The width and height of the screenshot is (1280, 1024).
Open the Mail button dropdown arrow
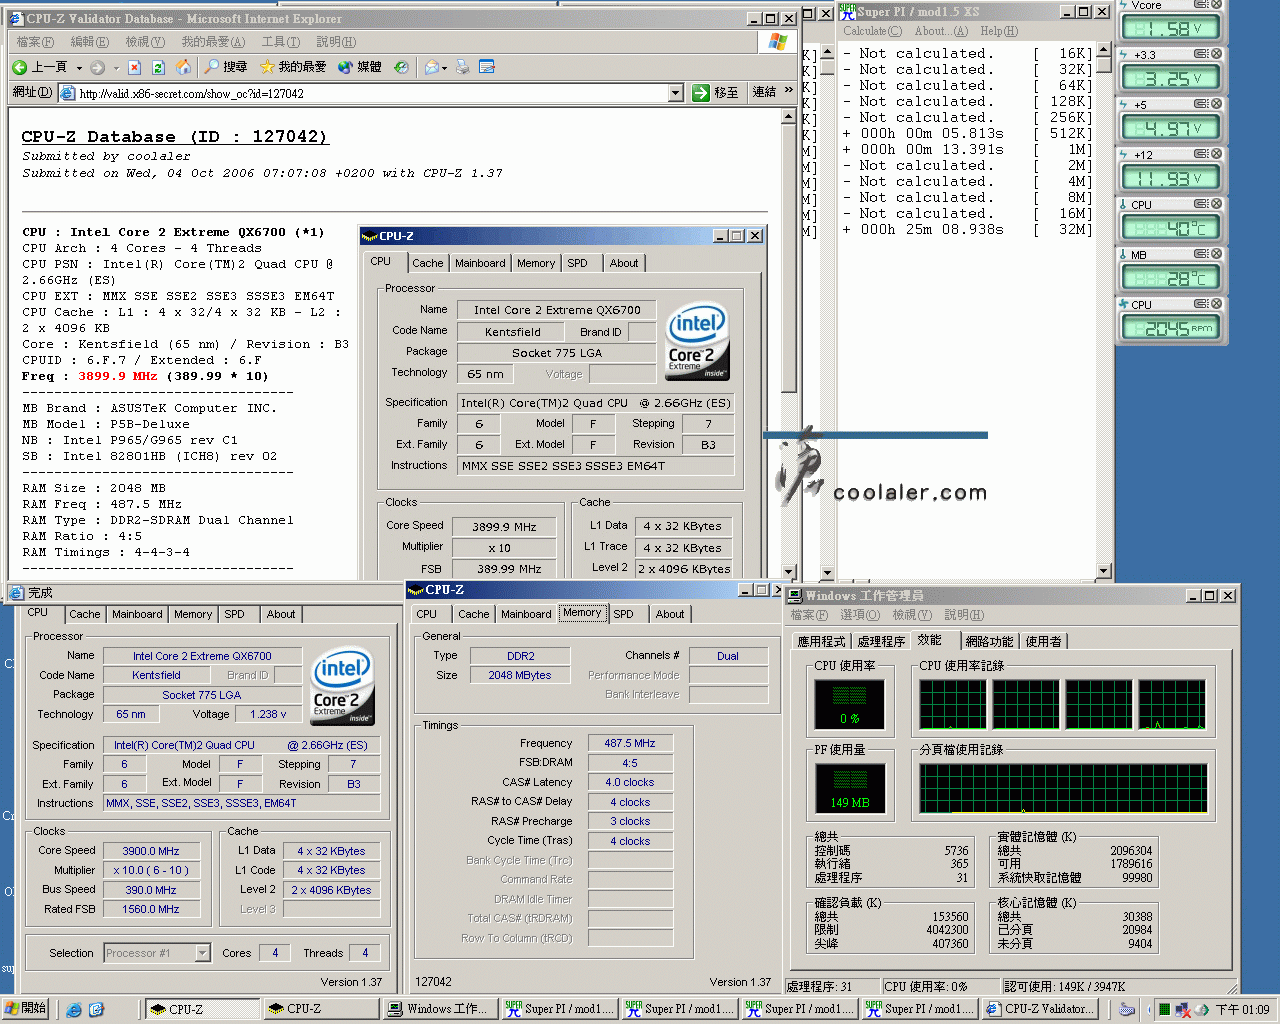(445, 68)
